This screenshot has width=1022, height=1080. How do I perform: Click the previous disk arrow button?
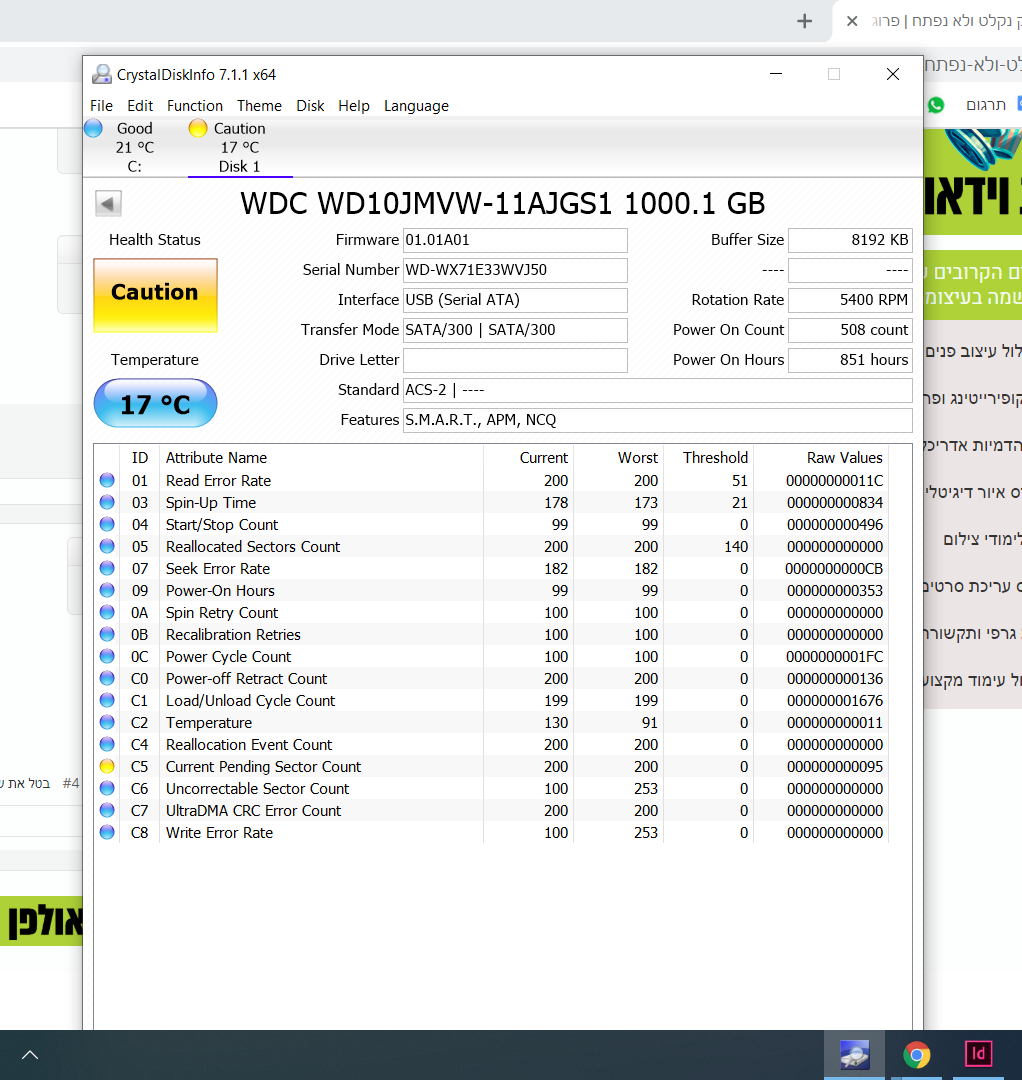click(108, 203)
